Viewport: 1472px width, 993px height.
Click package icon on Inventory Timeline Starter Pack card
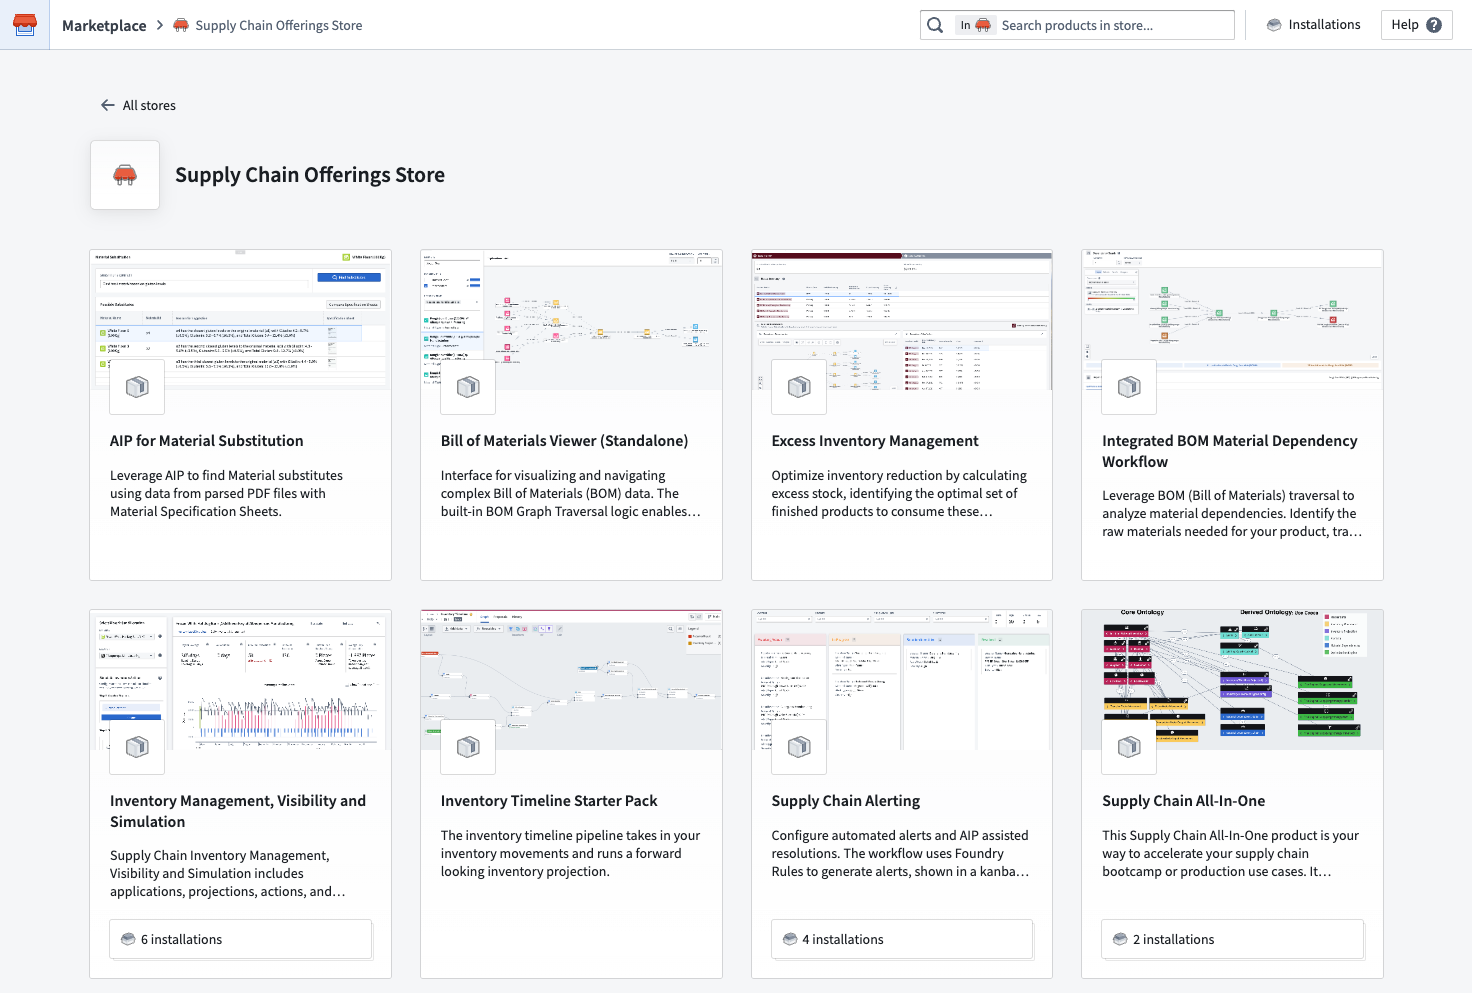coord(468,747)
